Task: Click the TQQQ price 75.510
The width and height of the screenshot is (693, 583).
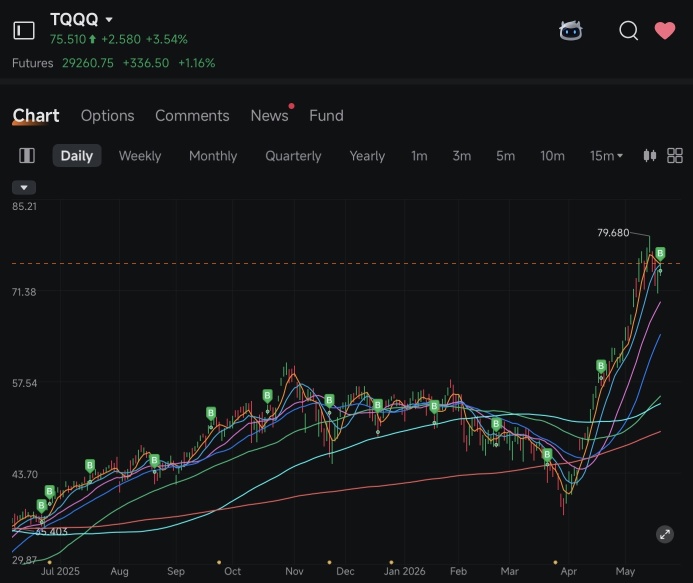Action: point(68,39)
